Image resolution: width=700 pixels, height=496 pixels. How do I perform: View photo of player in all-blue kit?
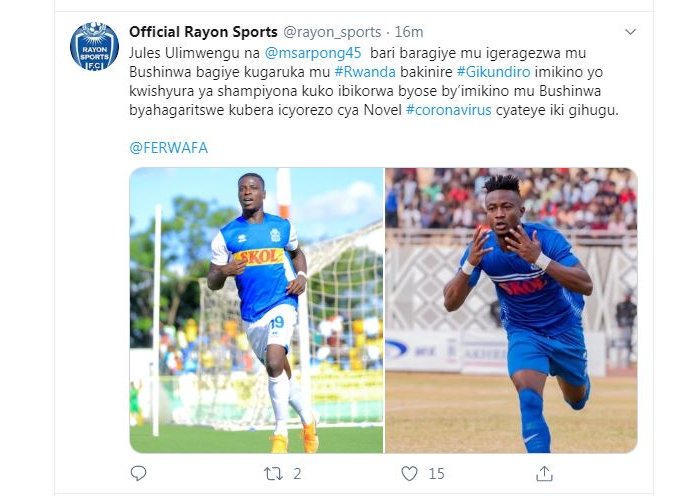511,311
